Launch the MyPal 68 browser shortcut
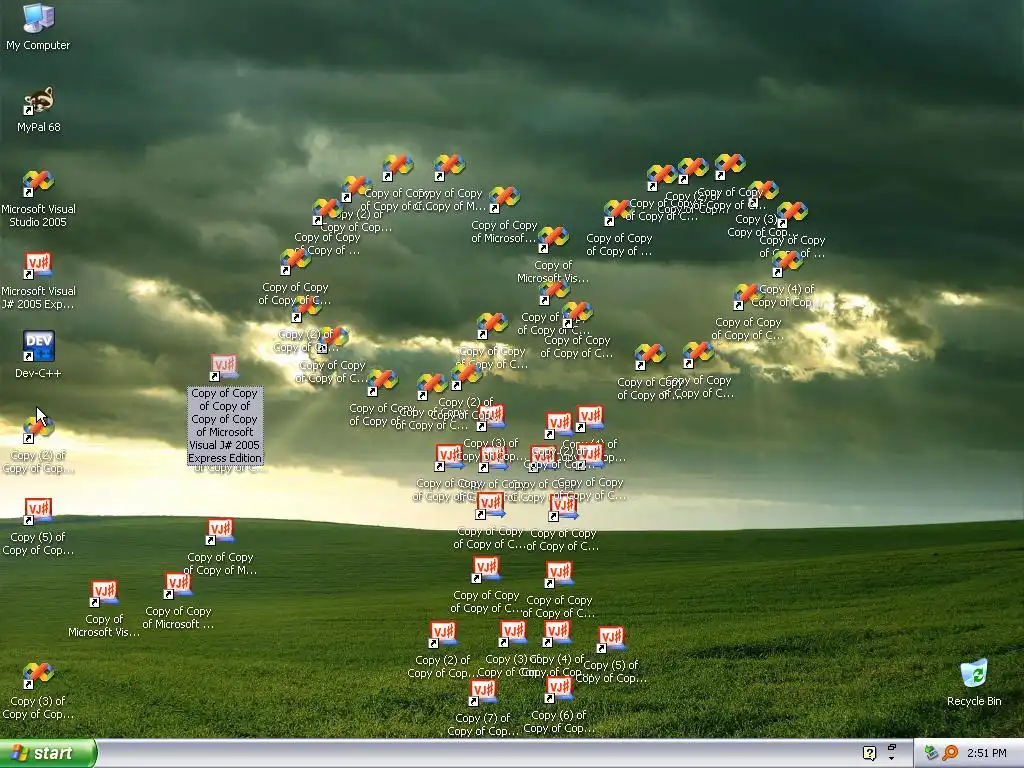This screenshot has width=1024, height=768. (38, 101)
